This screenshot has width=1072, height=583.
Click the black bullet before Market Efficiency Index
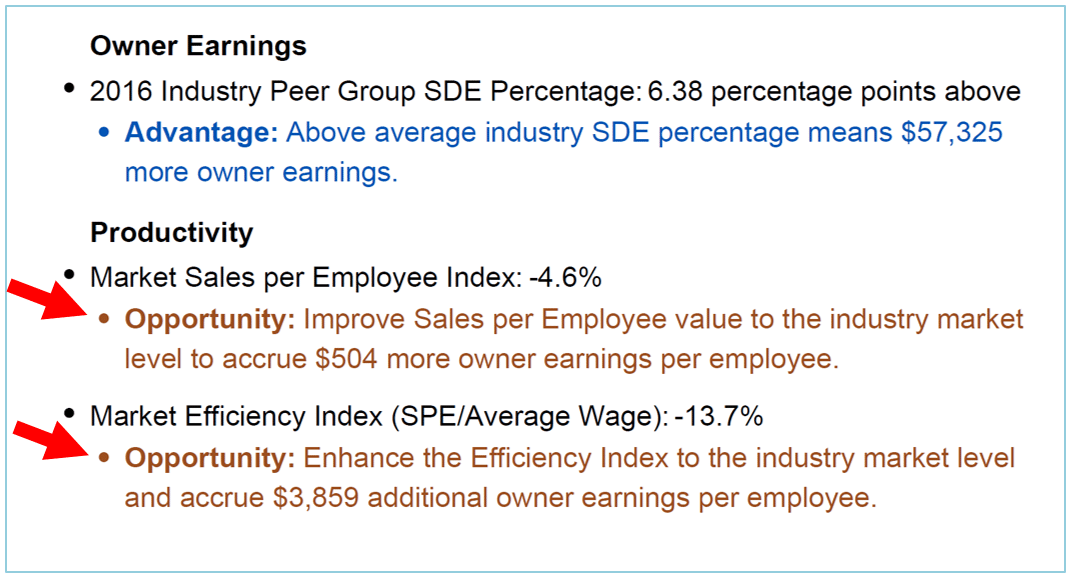coord(69,412)
